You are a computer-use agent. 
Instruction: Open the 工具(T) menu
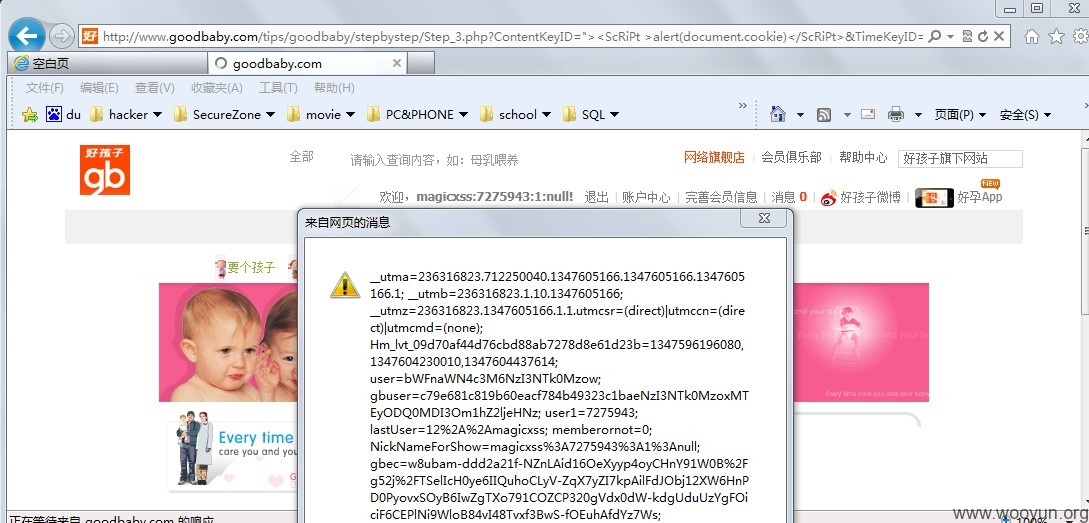278,88
